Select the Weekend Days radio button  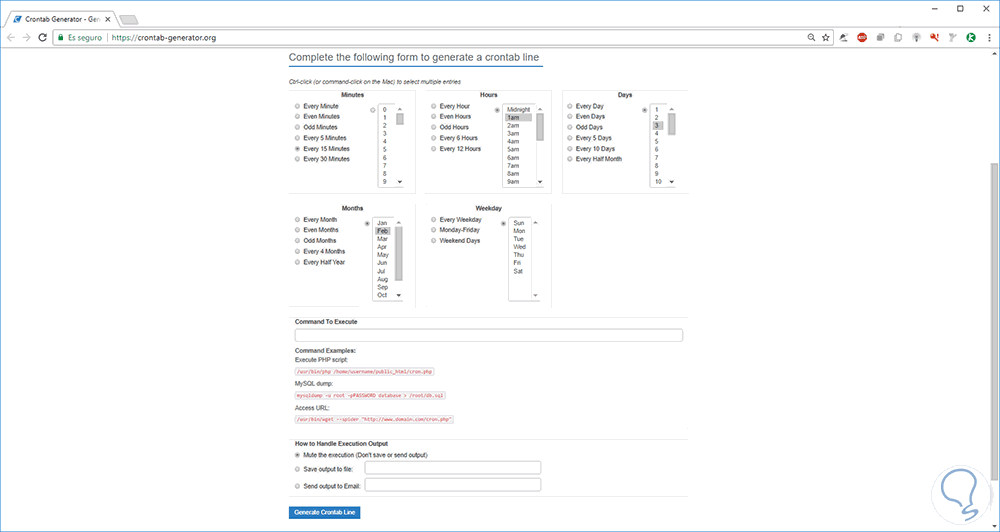(434, 240)
